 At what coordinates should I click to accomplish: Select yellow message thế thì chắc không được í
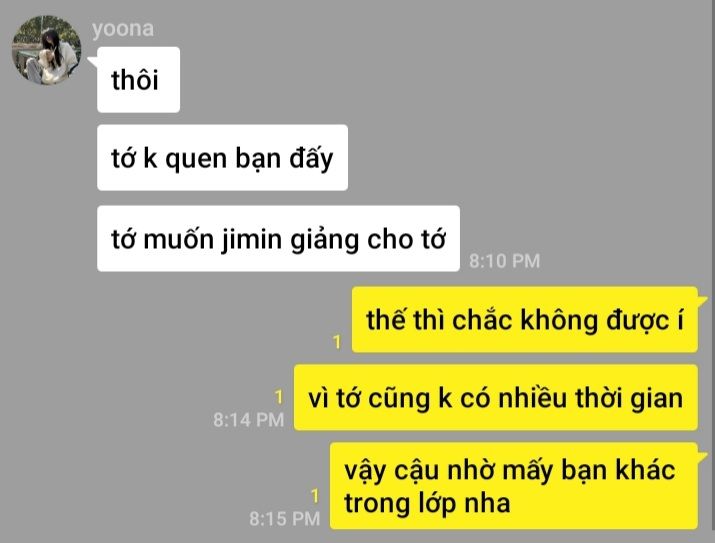[524, 320]
